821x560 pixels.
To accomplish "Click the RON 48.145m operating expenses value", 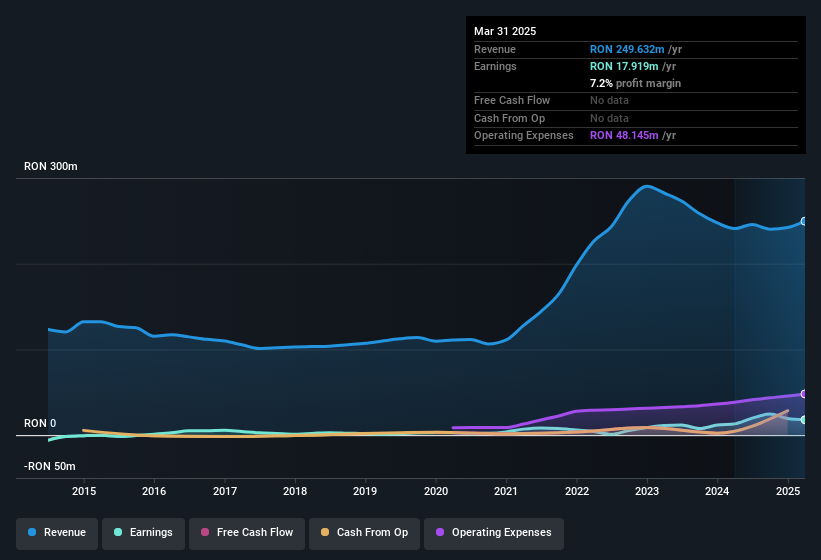I will coord(624,136).
